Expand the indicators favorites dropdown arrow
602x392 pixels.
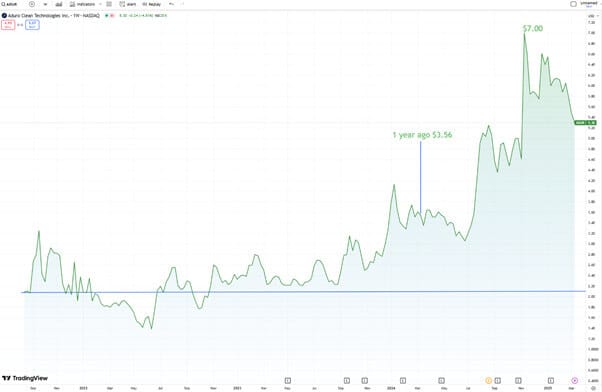click(x=100, y=4)
